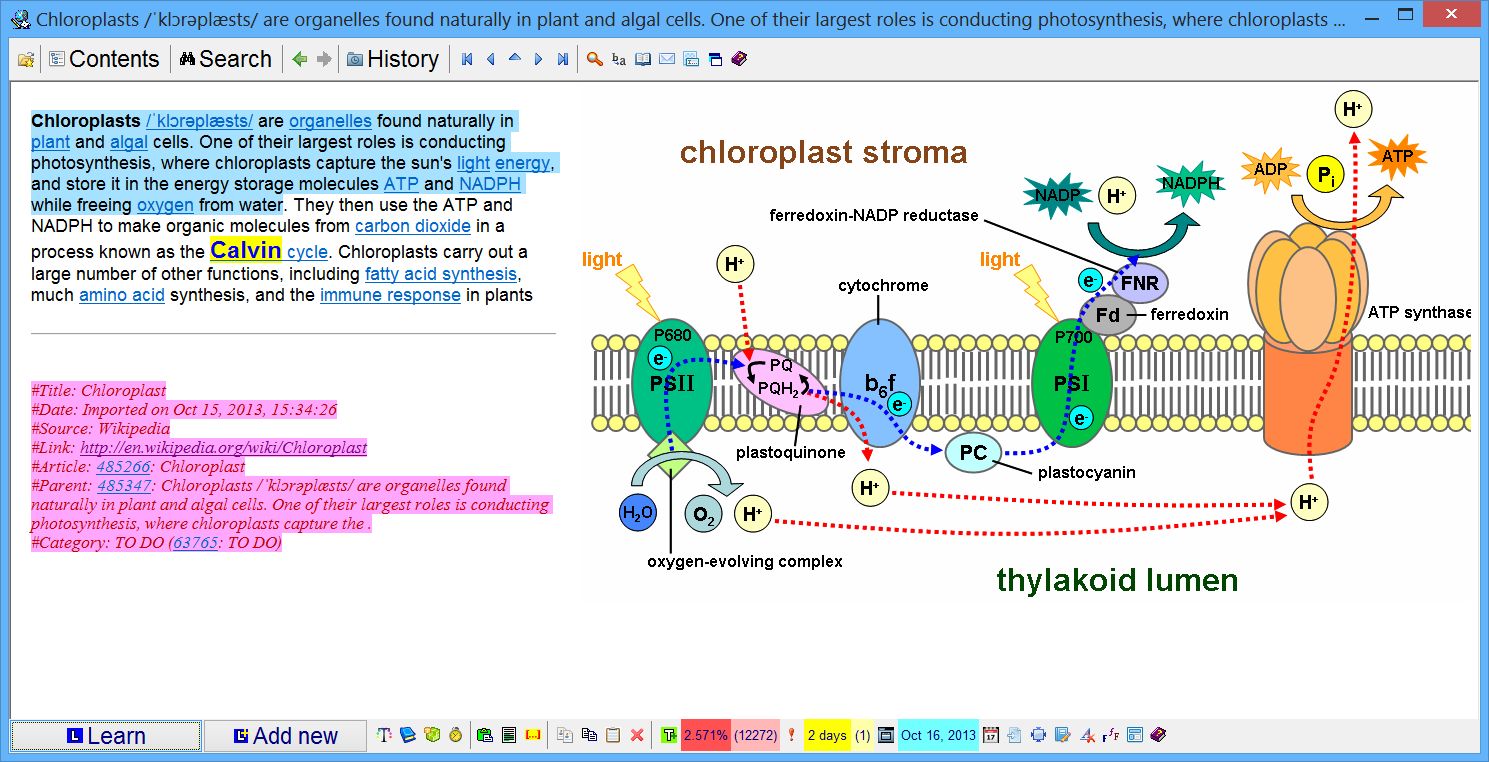Open the en.wikipedia.org Chloroplast URL
1489x762 pixels.
click(x=223, y=448)
